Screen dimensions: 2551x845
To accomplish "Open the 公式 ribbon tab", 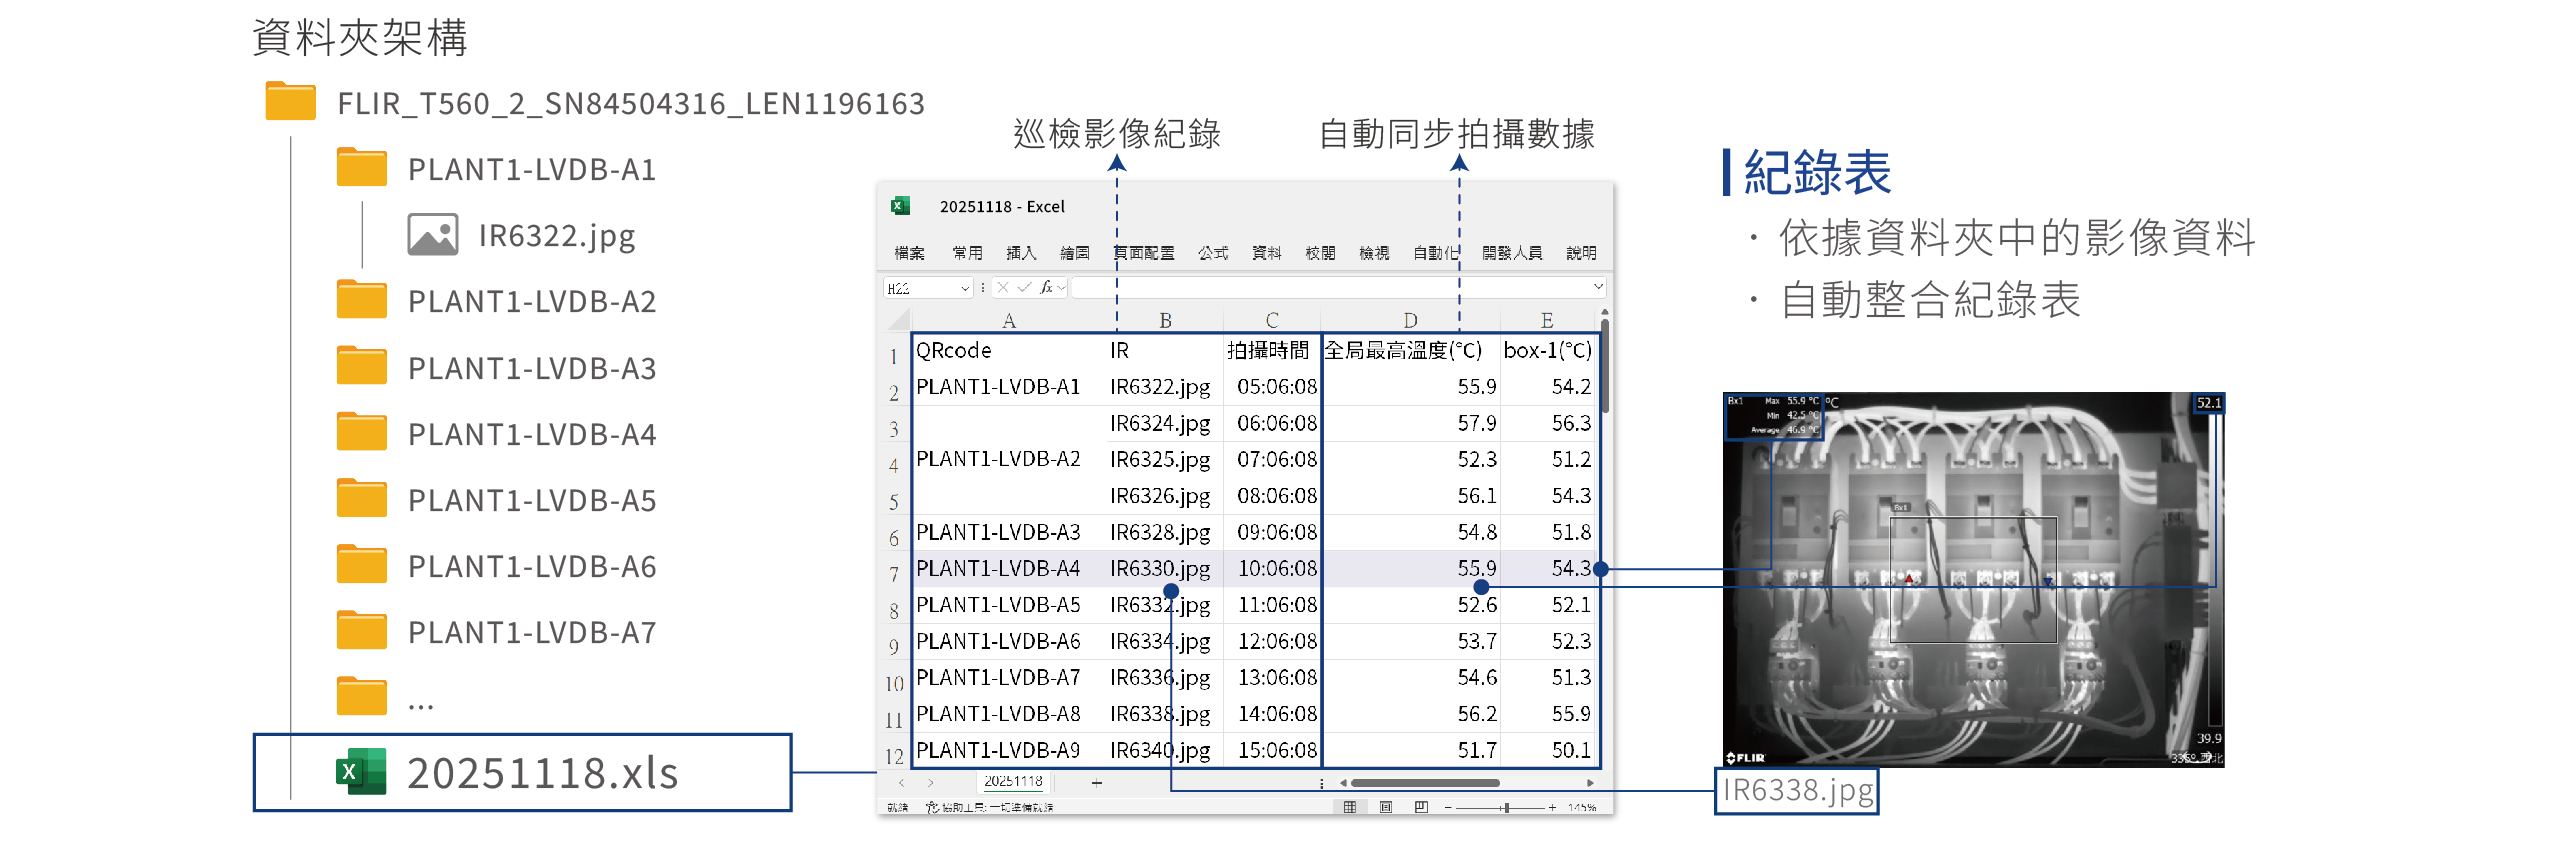I will [x=1213, y=253].
